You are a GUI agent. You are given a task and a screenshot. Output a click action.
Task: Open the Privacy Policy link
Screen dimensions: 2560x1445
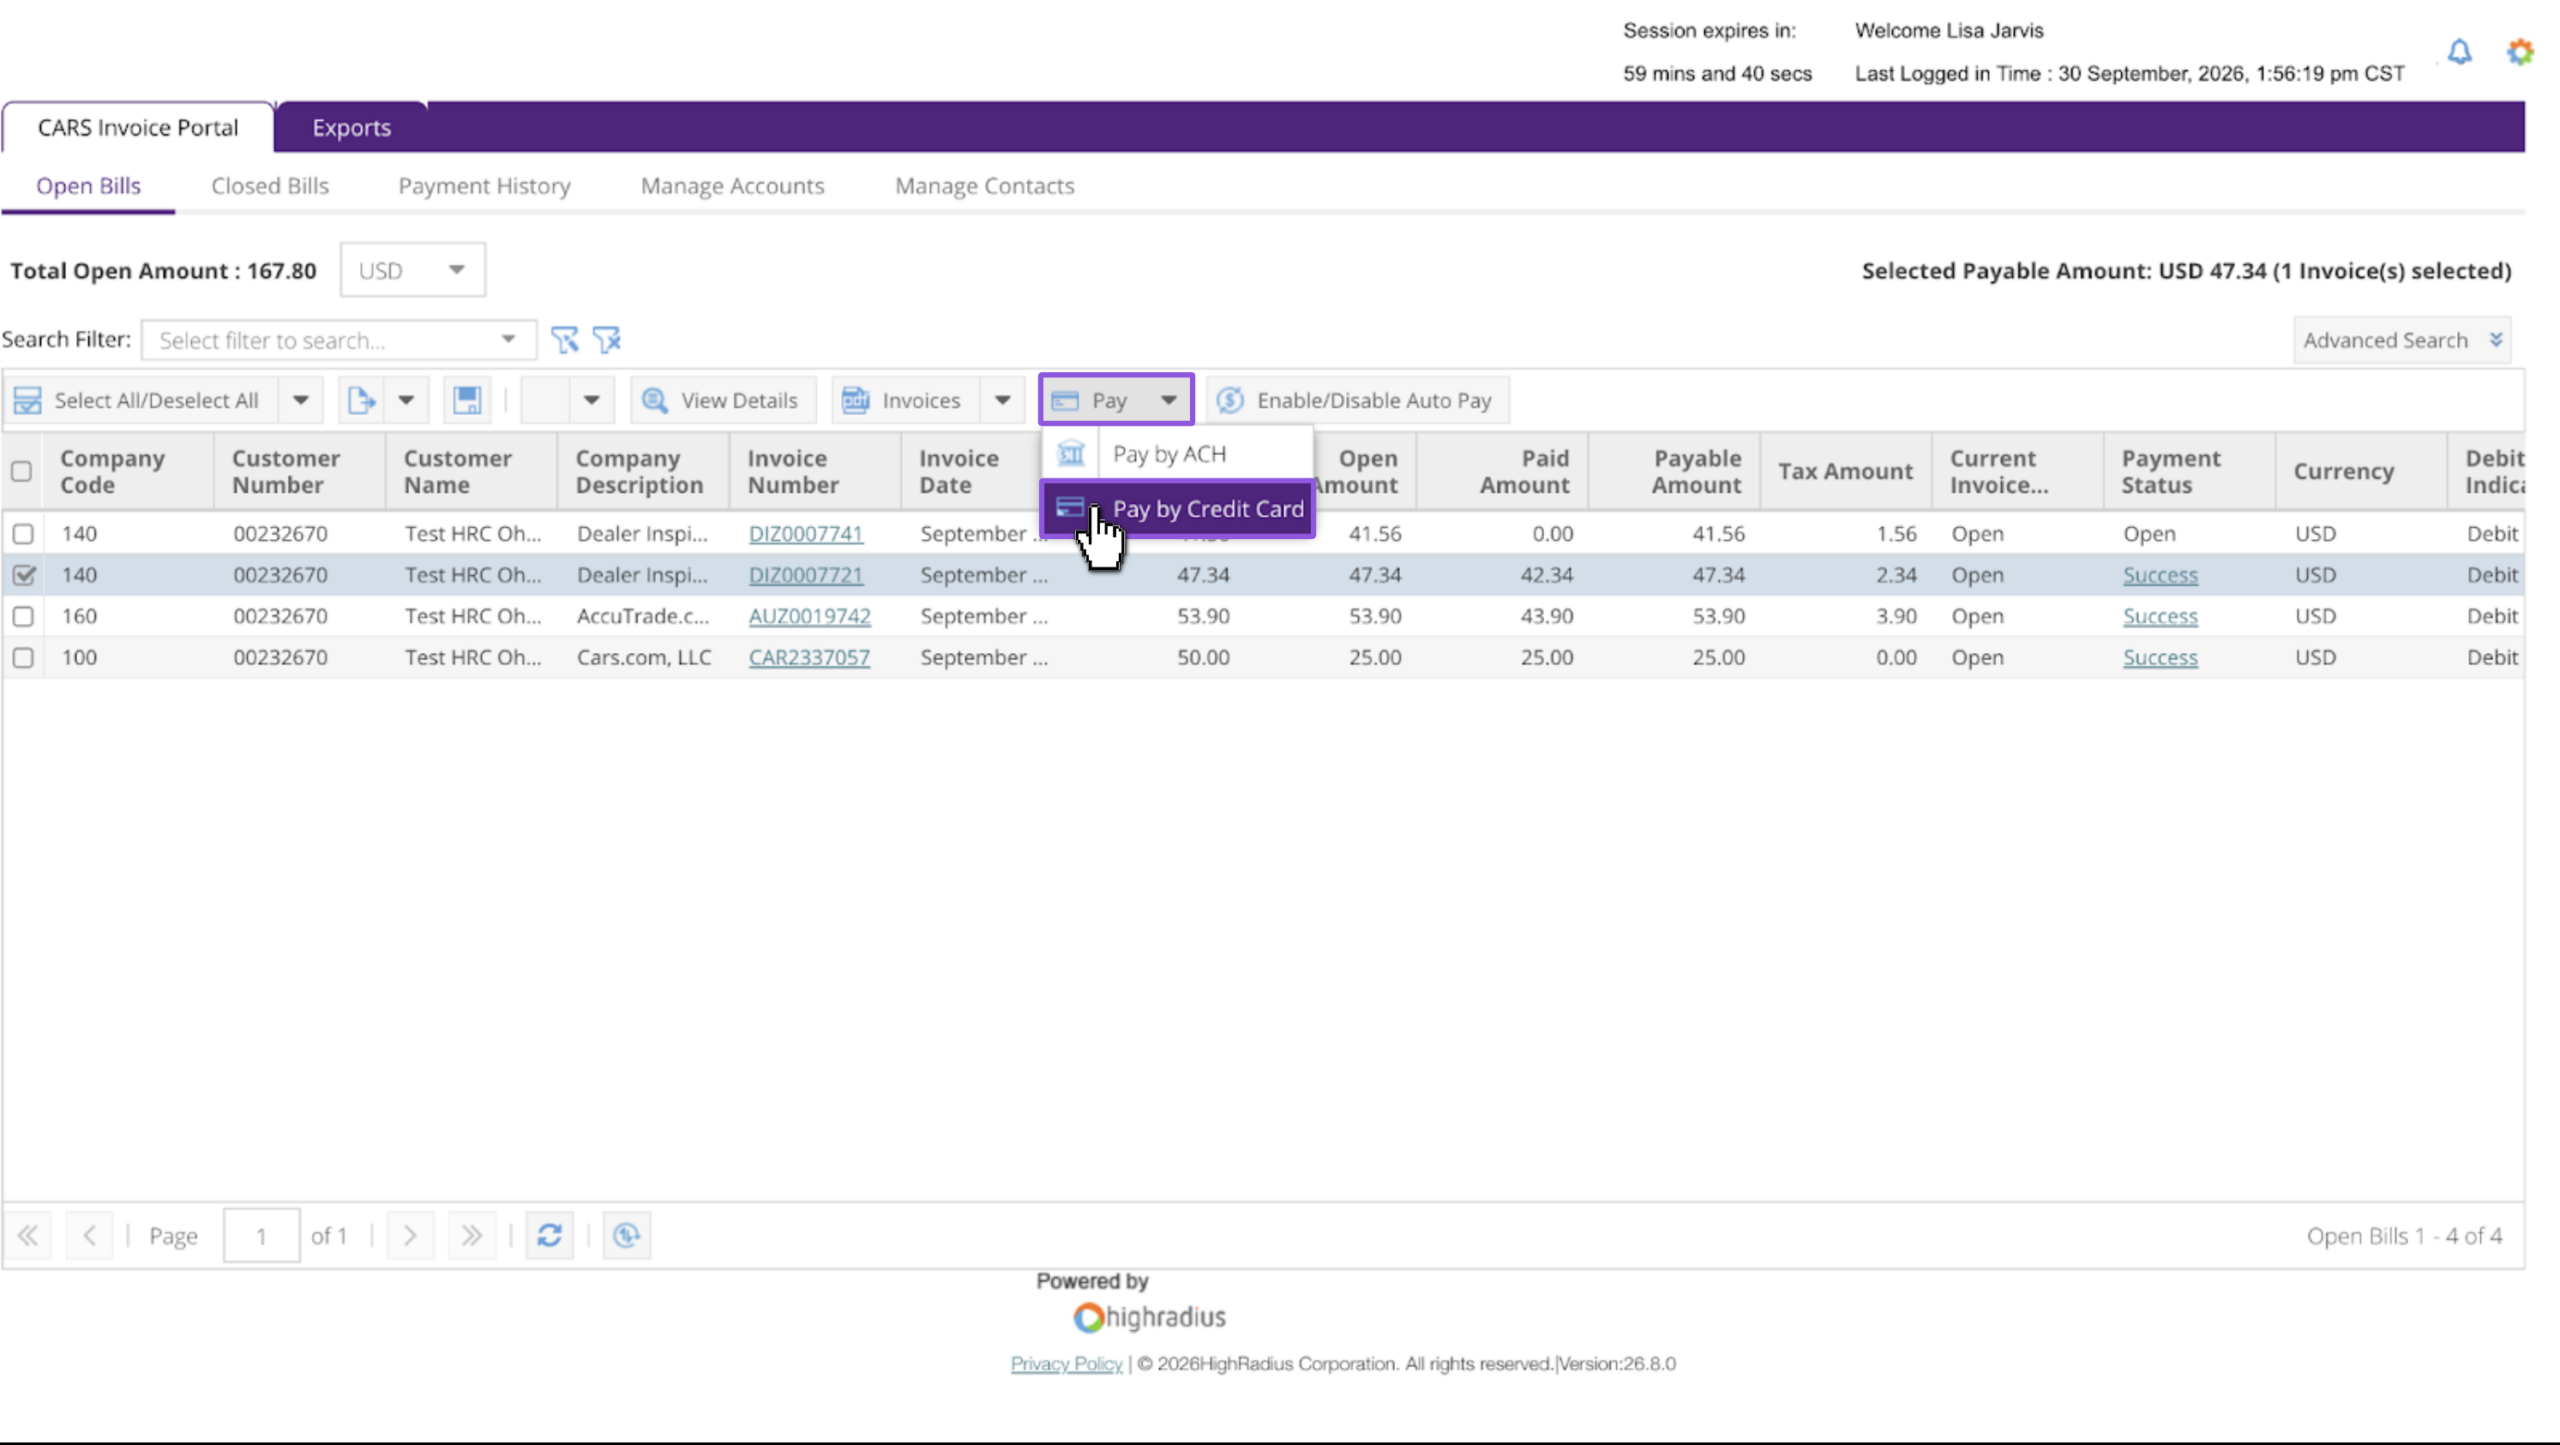click(1066, 1364)
